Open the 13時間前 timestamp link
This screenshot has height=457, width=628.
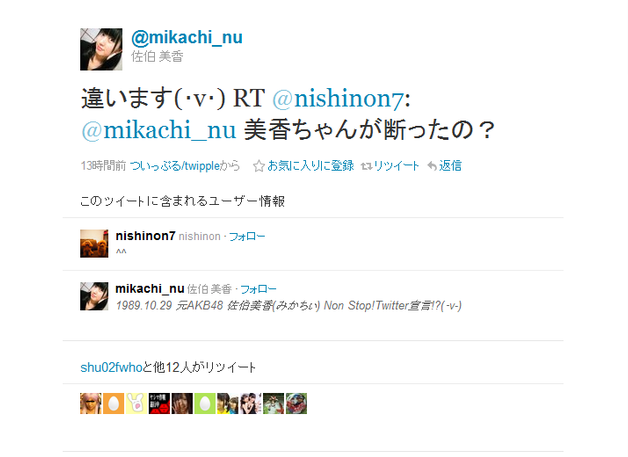(x=103, y=166)
